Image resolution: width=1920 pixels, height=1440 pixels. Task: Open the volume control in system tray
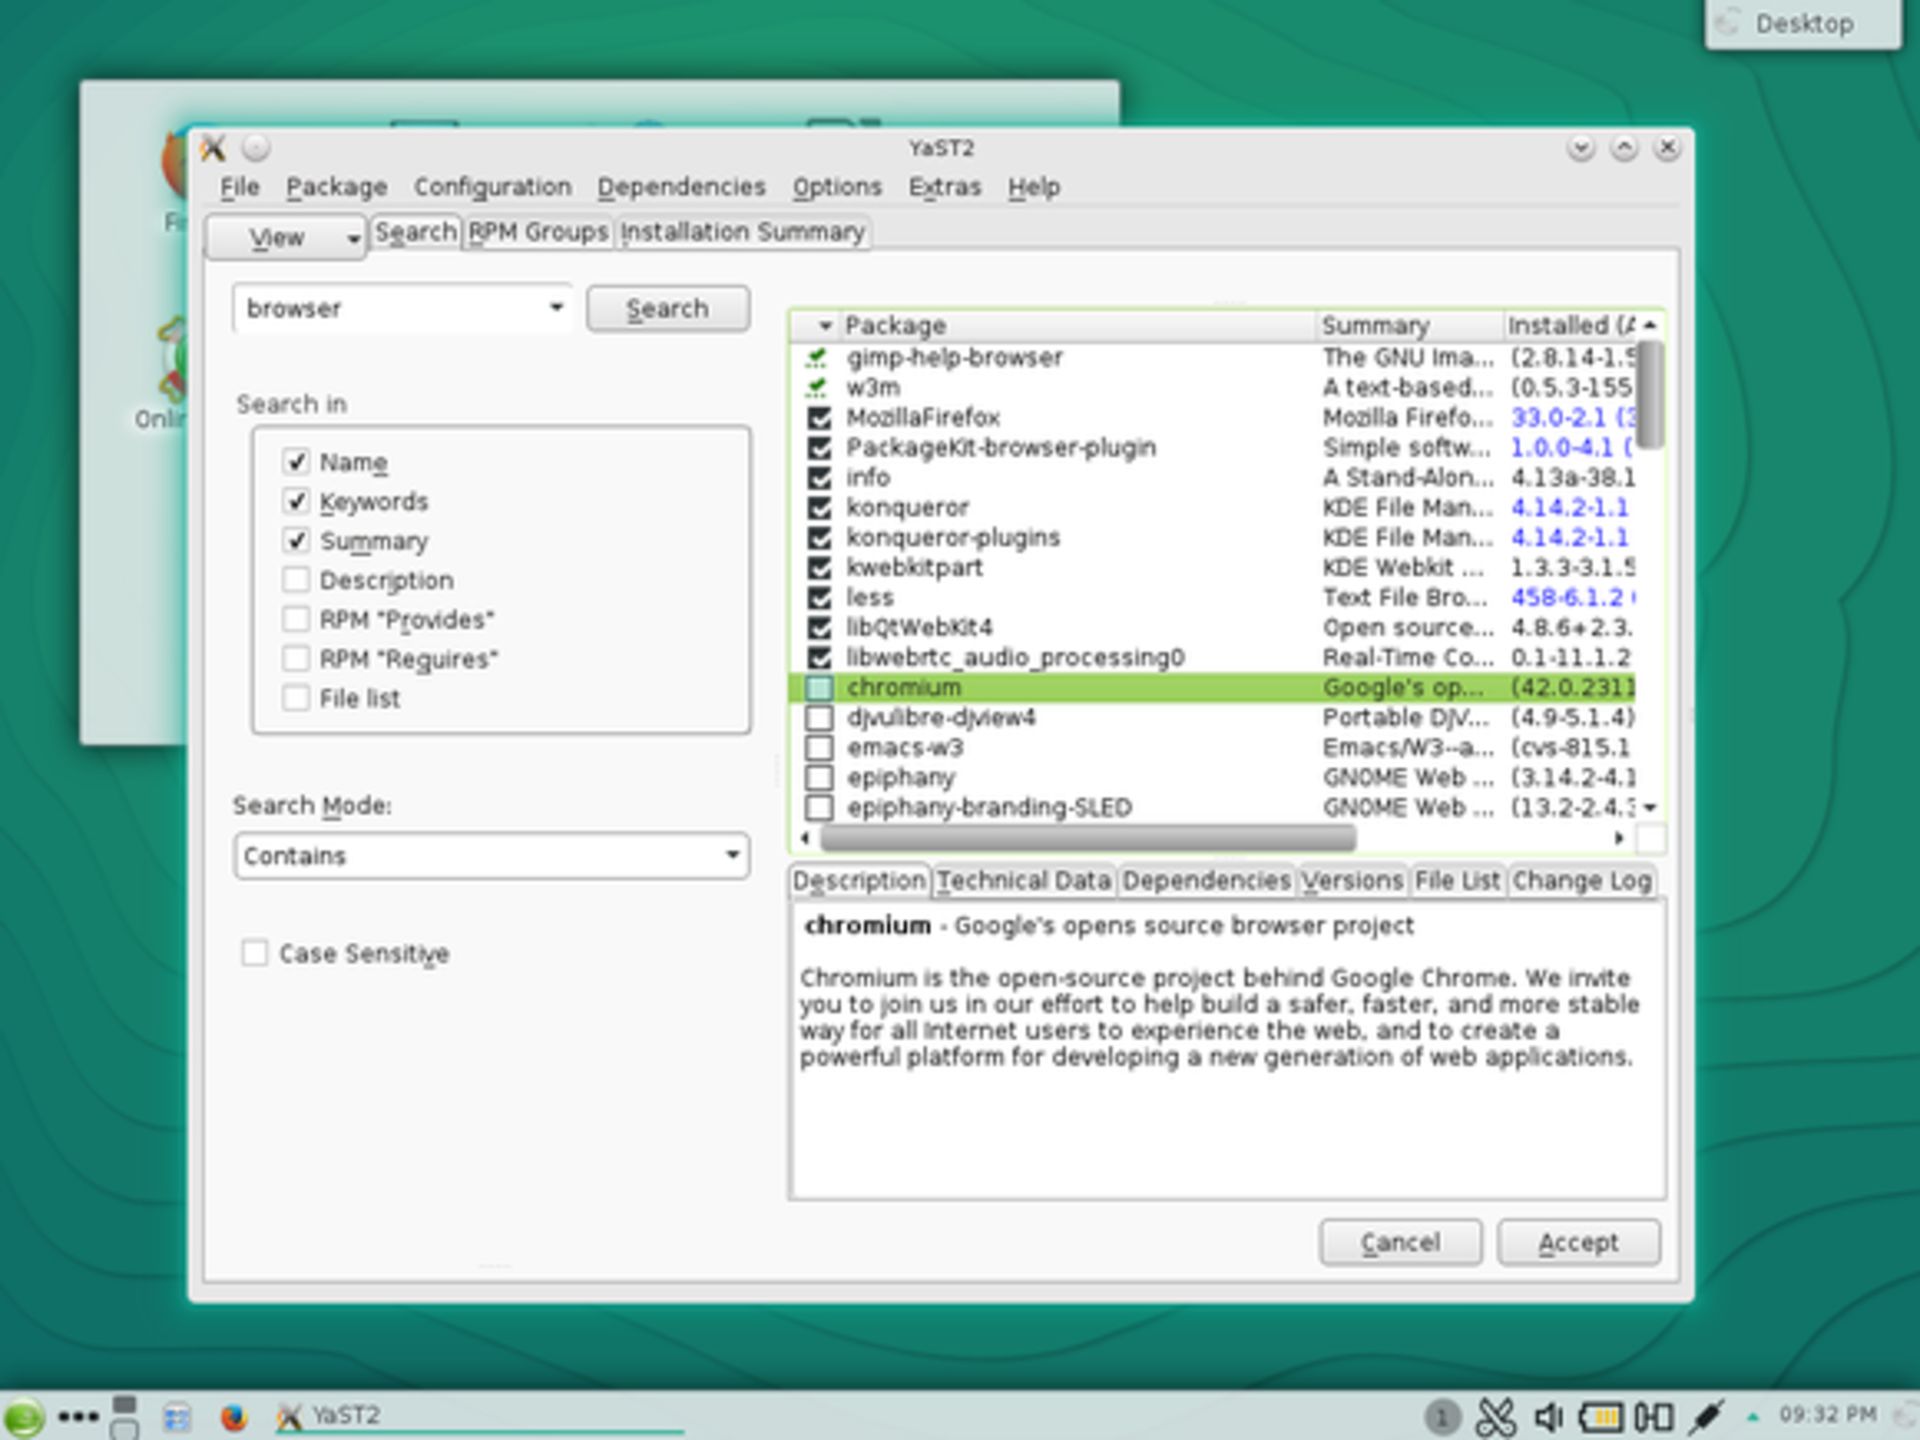point(1548,1417)
